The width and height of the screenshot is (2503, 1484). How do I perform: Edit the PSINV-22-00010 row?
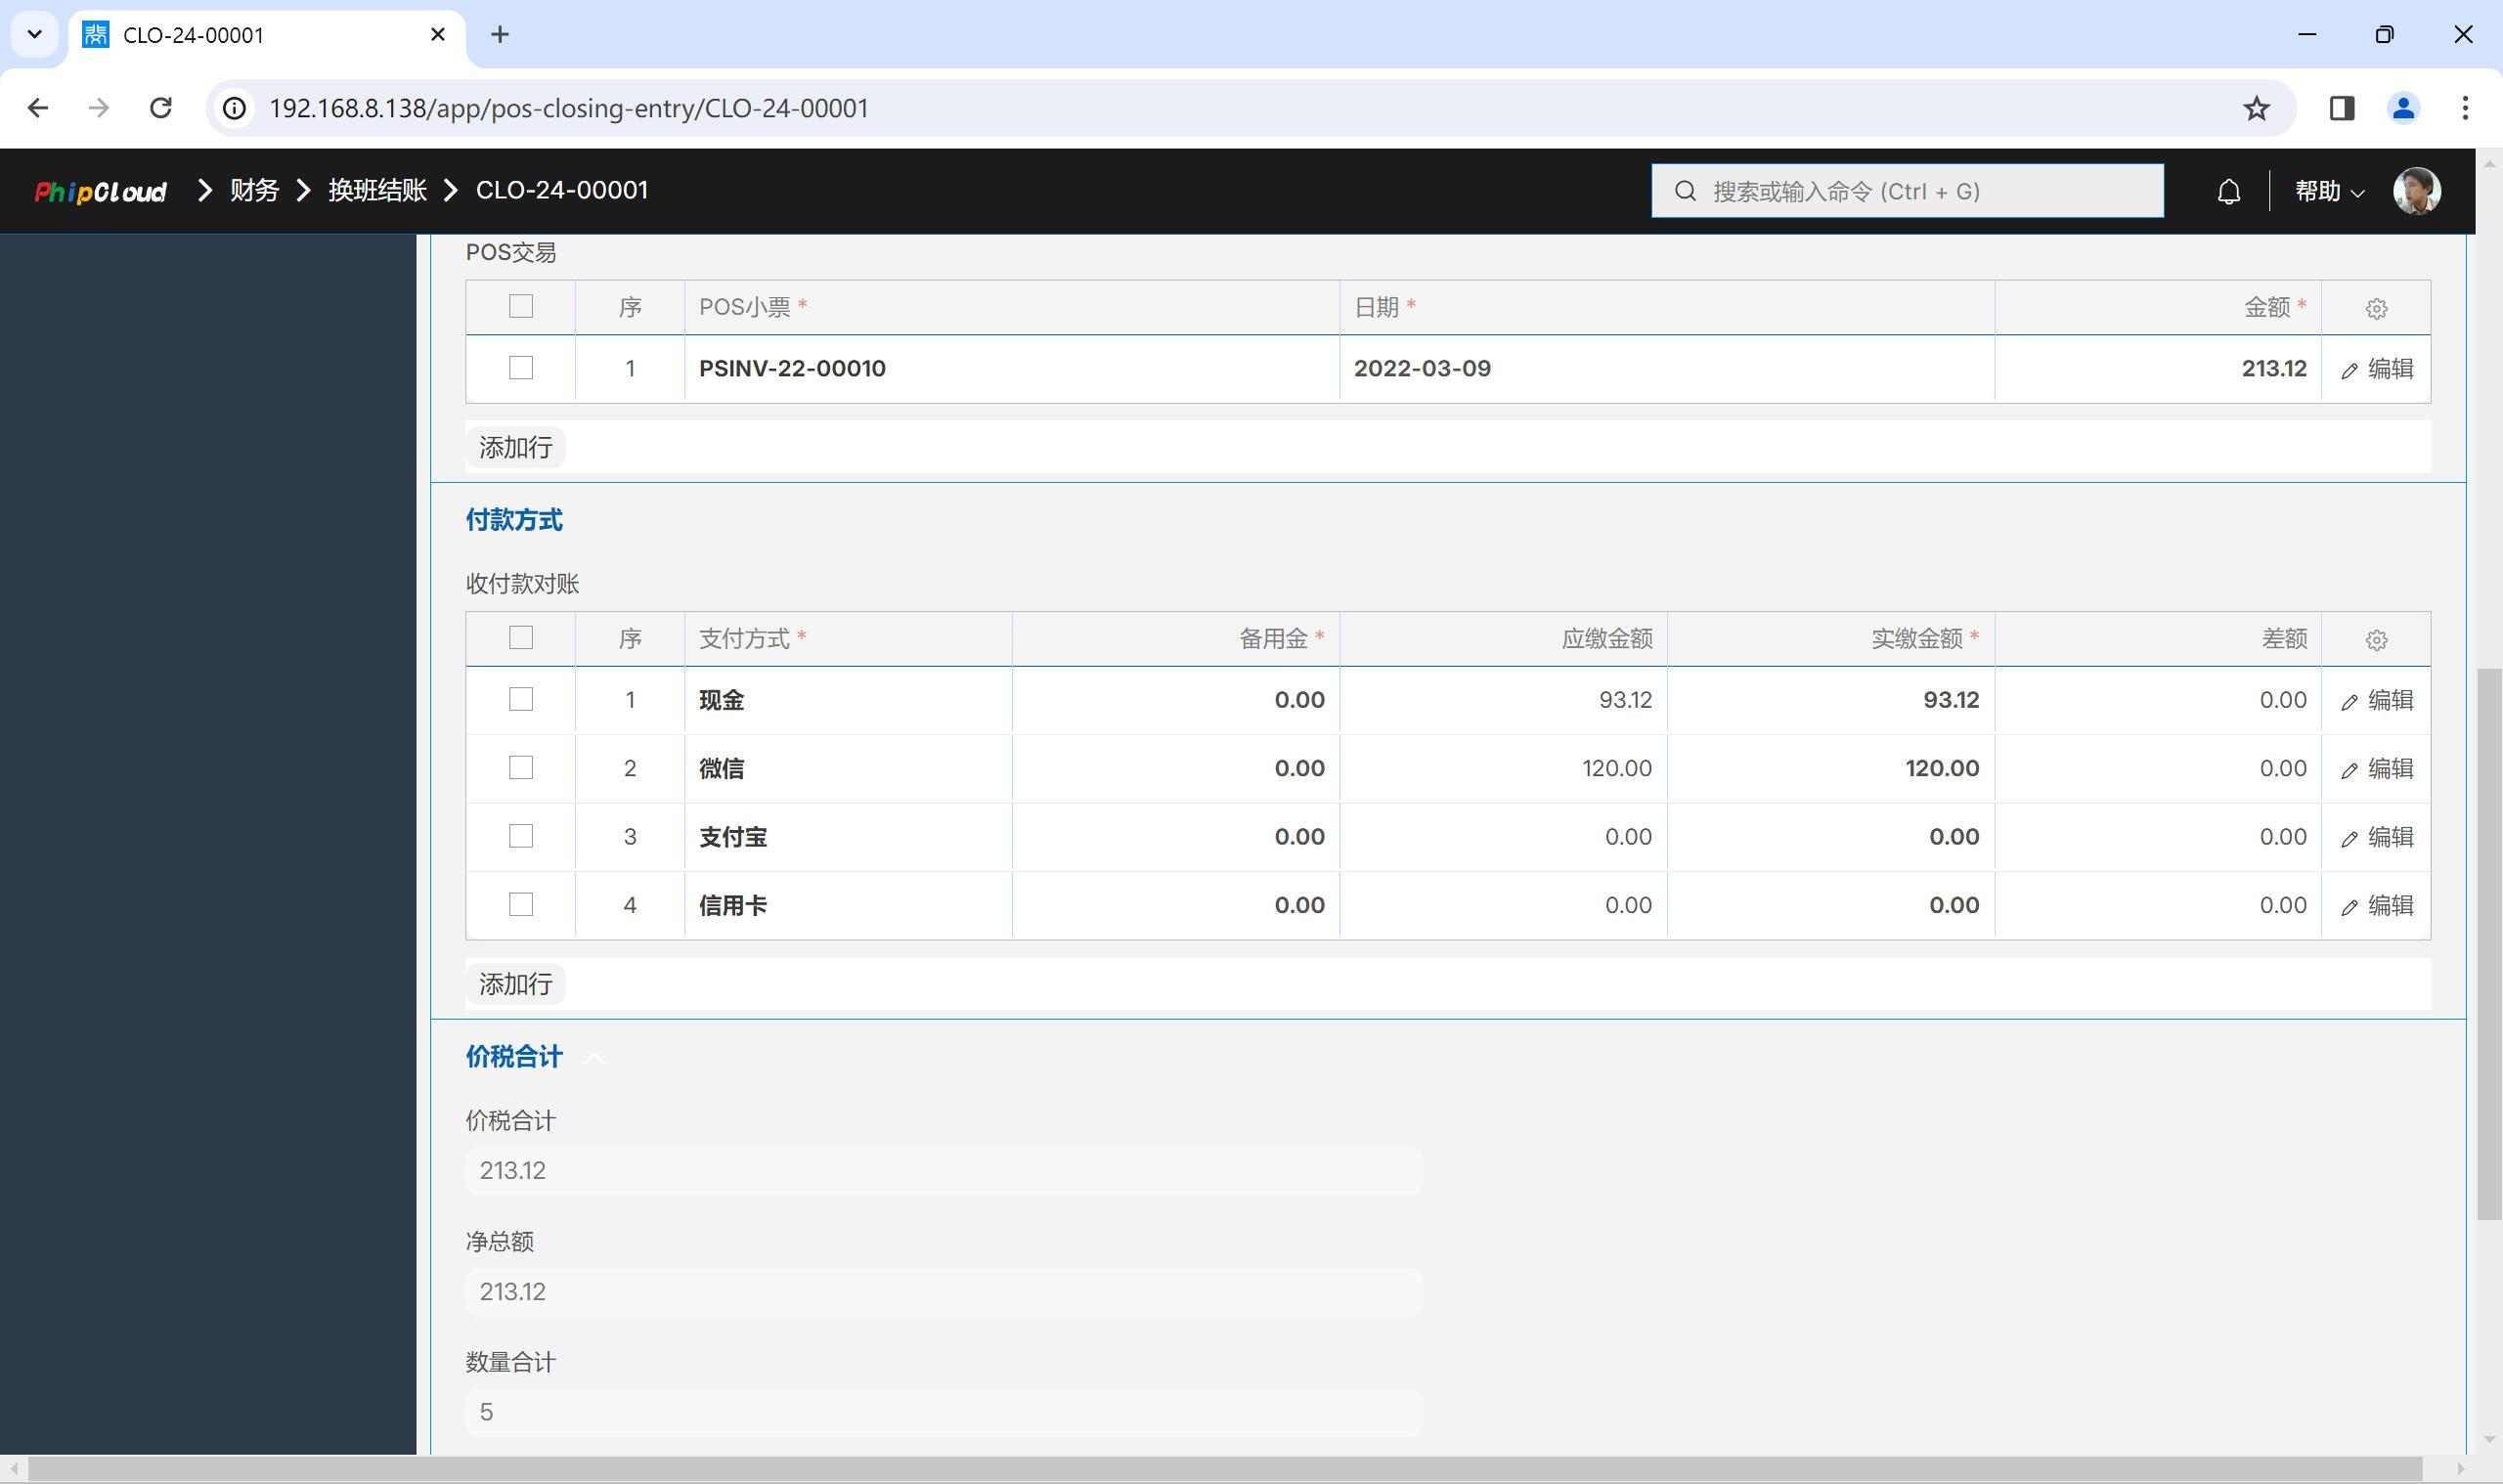[x=2376, y=369]
